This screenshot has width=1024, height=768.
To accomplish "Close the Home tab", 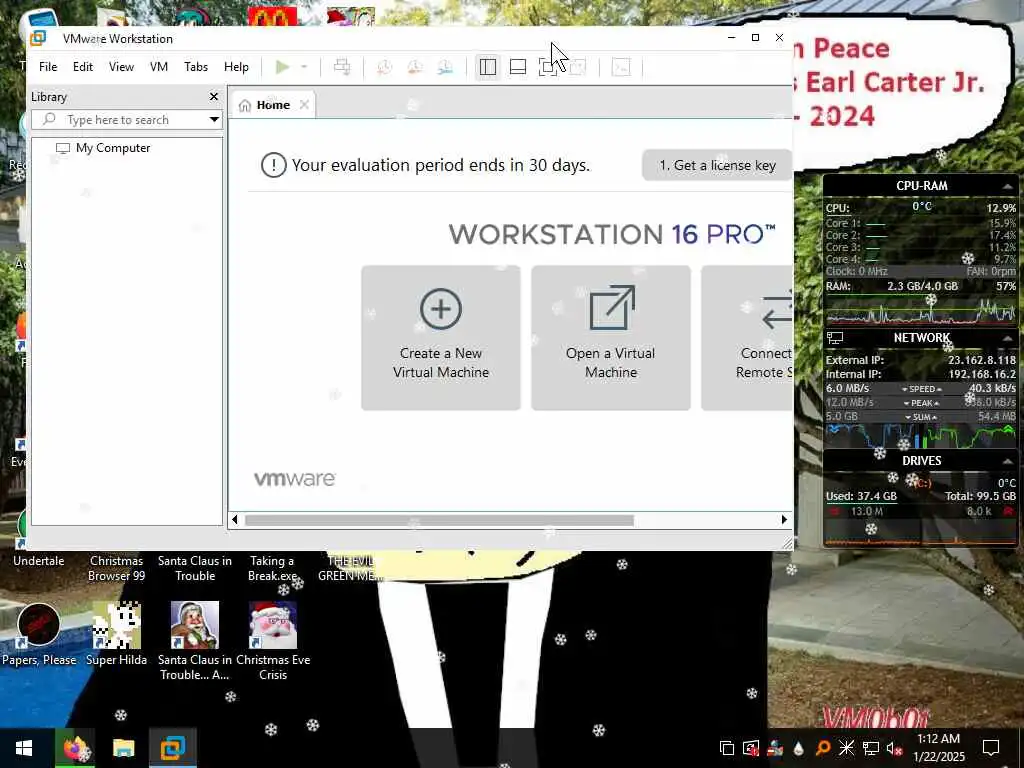I will click(304, 104).
